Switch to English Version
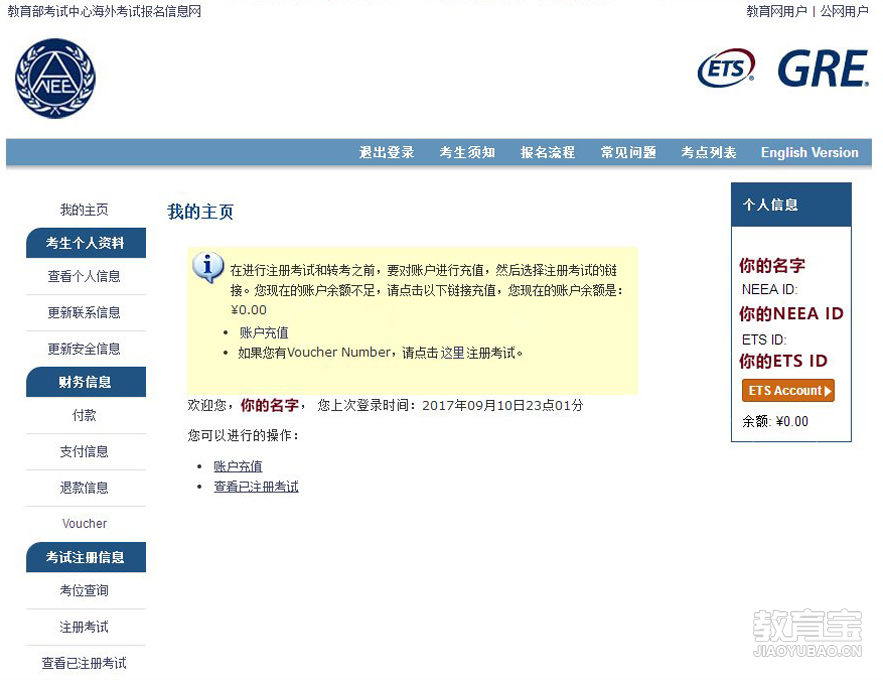Image resolution: width=883 pixels, height=680 pixels. (810, 153)
